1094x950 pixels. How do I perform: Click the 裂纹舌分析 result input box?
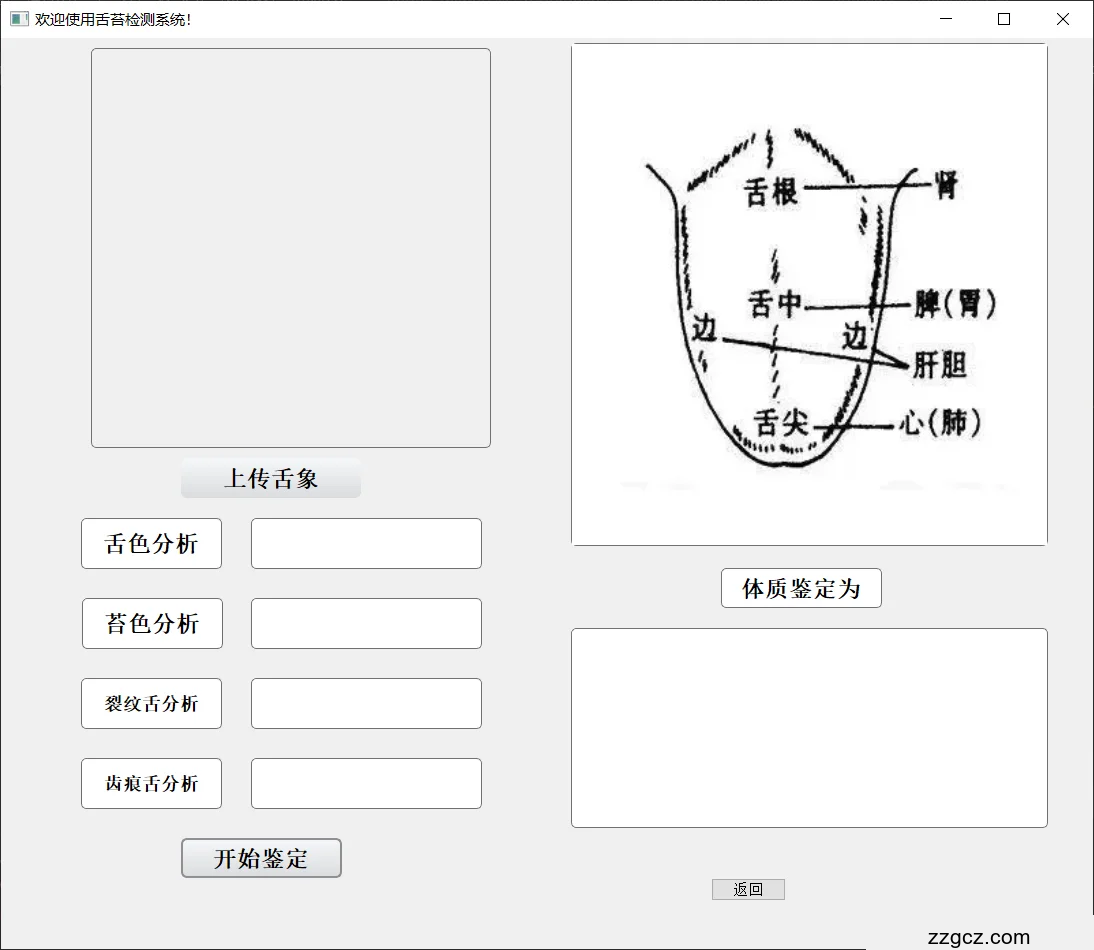(366, 704)
